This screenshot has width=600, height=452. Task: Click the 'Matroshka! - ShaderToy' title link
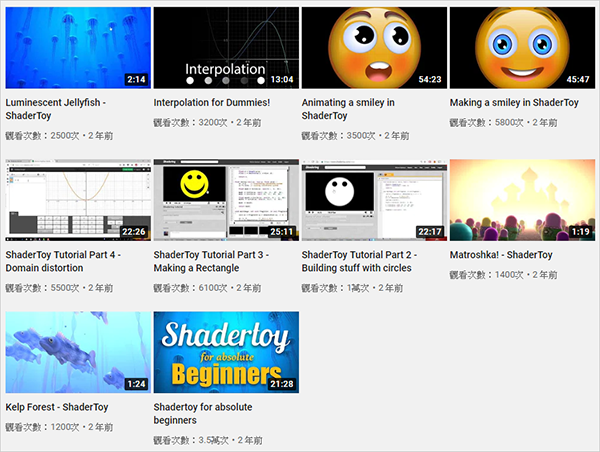click(501, 255)
